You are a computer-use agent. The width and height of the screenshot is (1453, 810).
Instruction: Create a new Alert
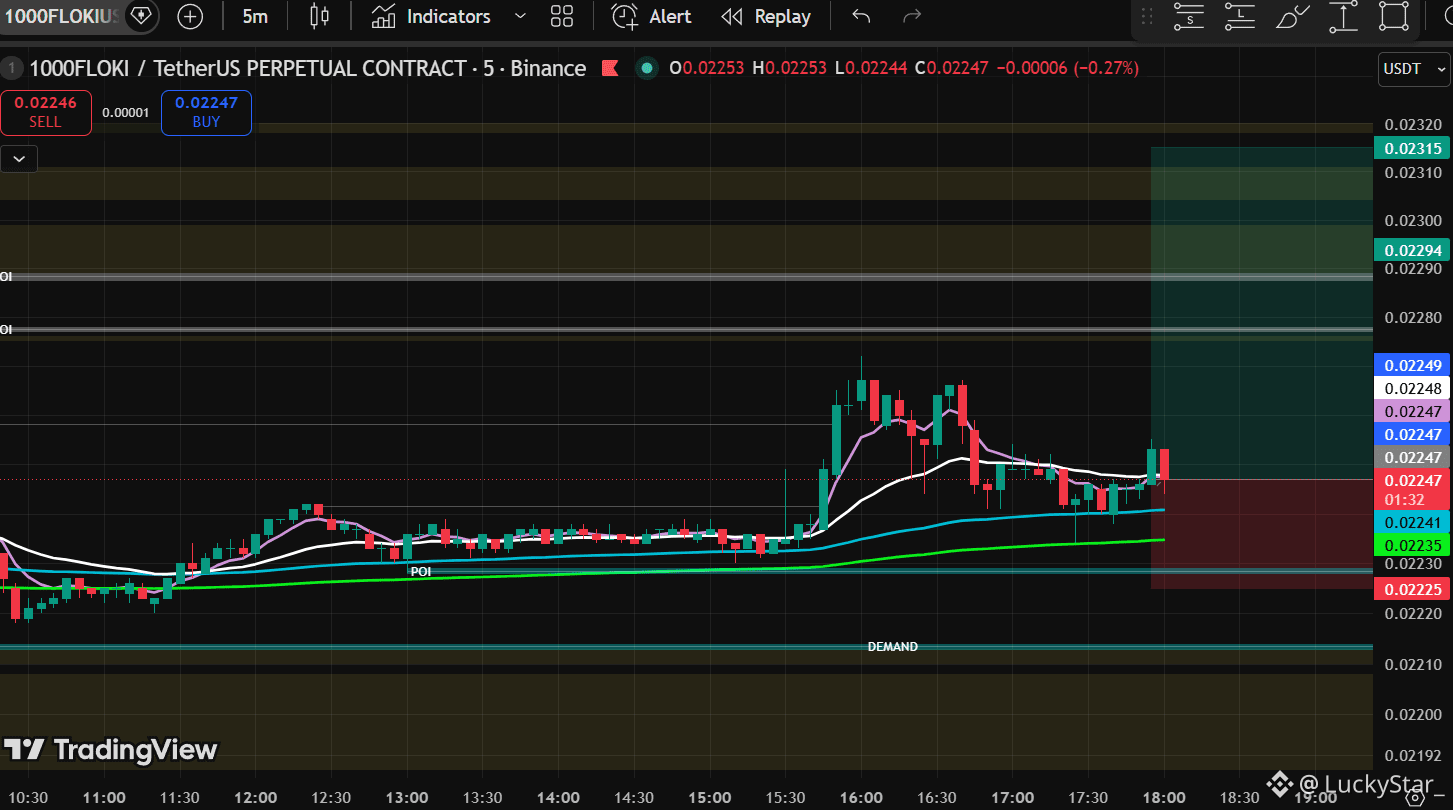click(x=652, y=16)
